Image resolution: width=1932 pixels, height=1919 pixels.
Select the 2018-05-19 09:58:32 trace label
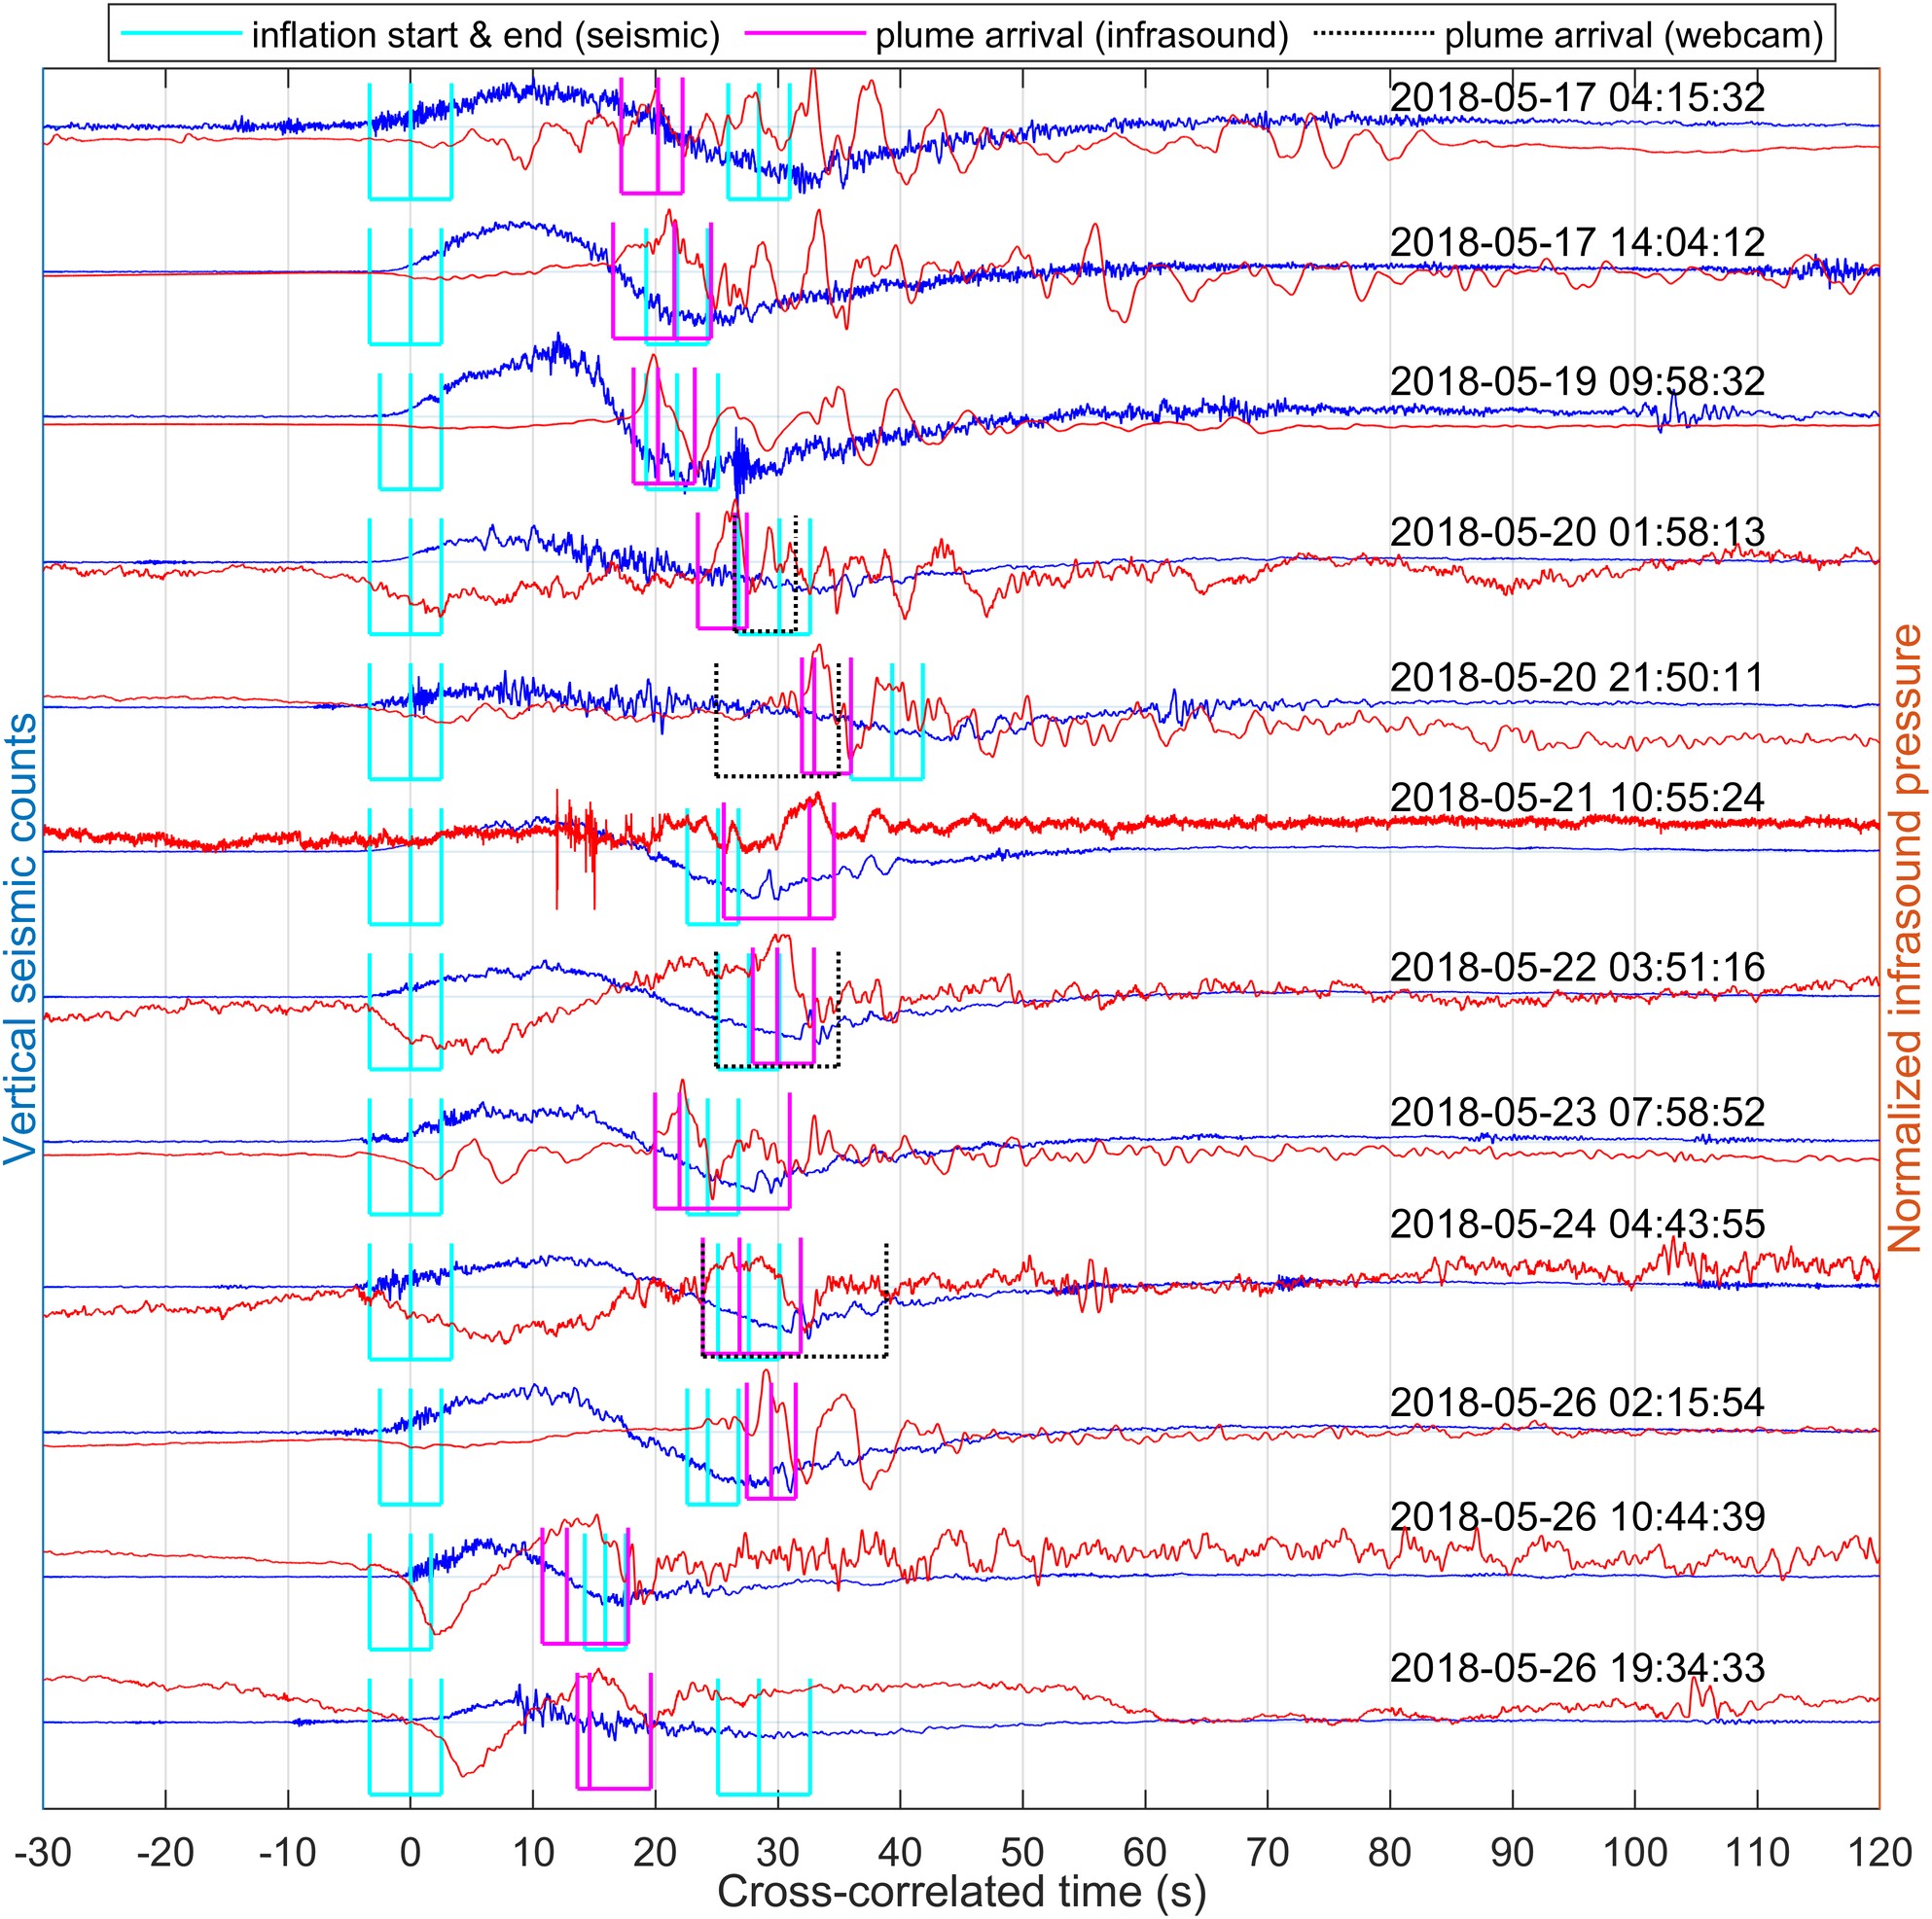1580,380
